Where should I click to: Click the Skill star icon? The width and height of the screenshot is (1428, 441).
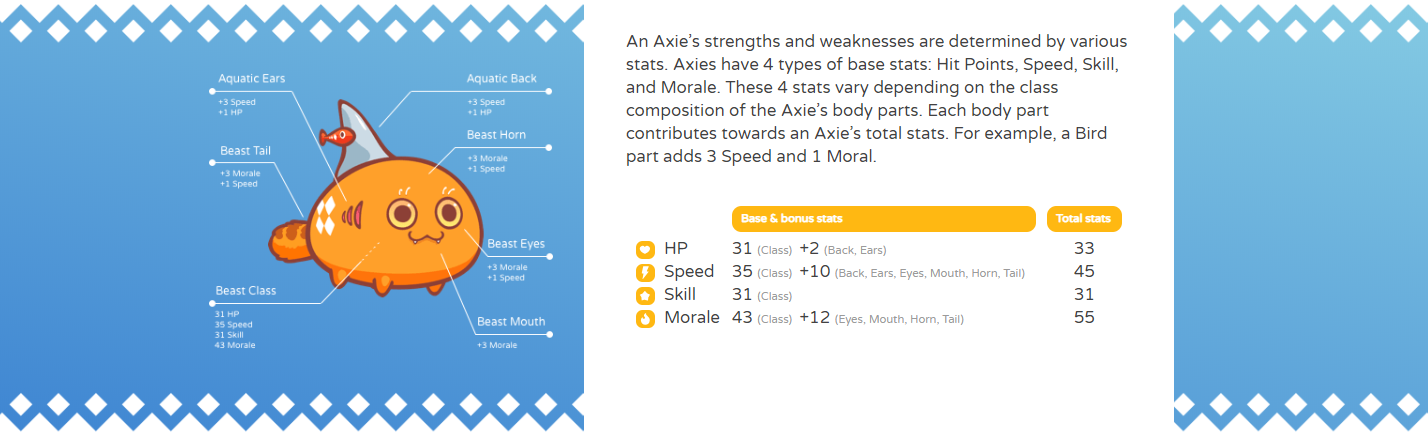tap(645, 295)
